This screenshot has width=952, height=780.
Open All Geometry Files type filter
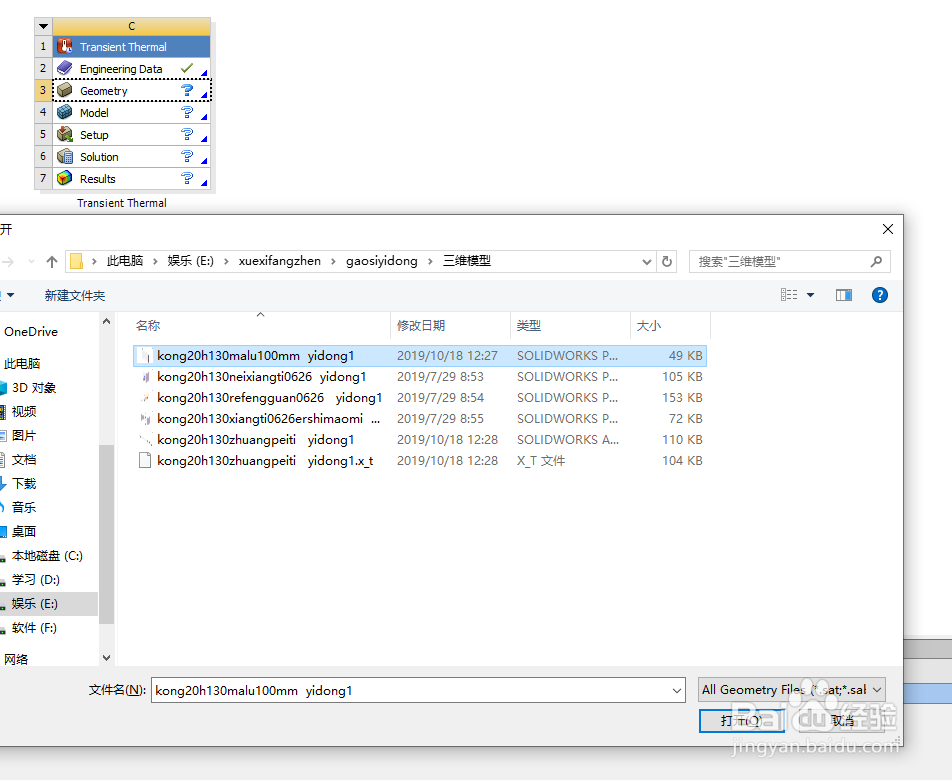click(792, 690)
